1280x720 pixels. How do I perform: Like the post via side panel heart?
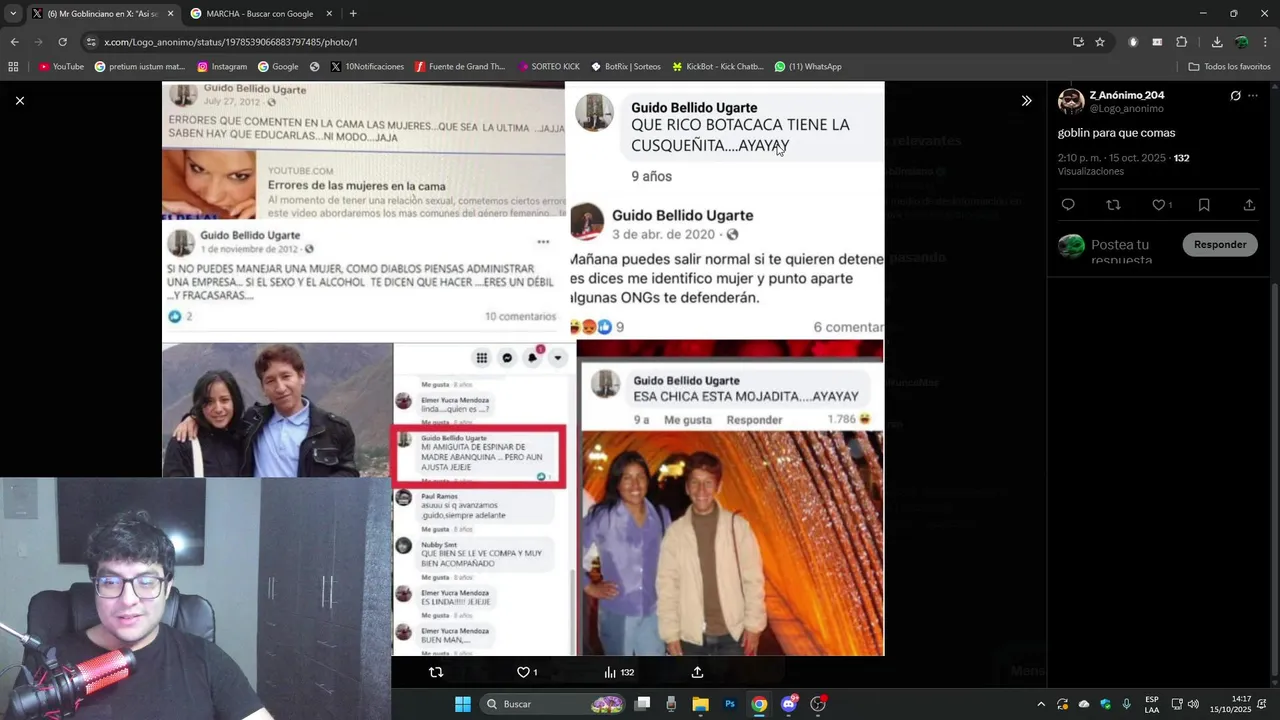pyautogui.click(x=1159, y=205)
